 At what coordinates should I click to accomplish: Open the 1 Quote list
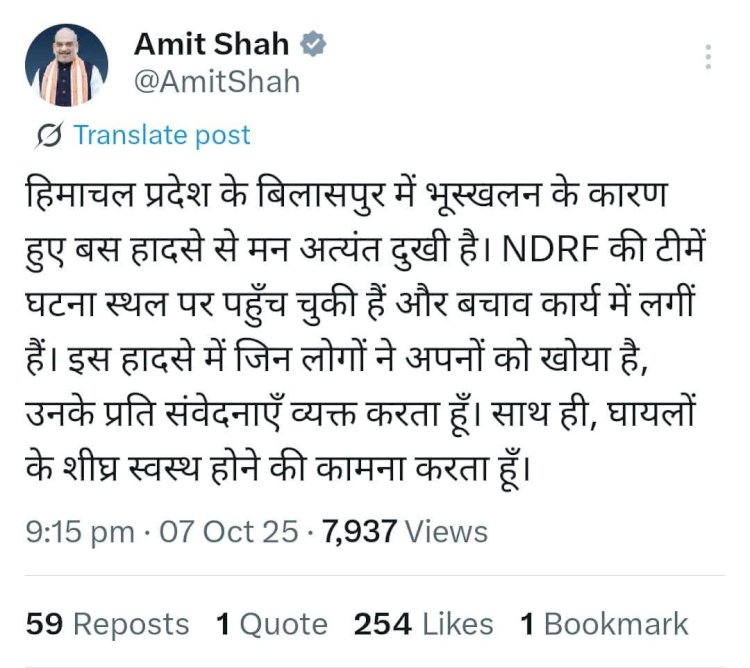[271, 624]
